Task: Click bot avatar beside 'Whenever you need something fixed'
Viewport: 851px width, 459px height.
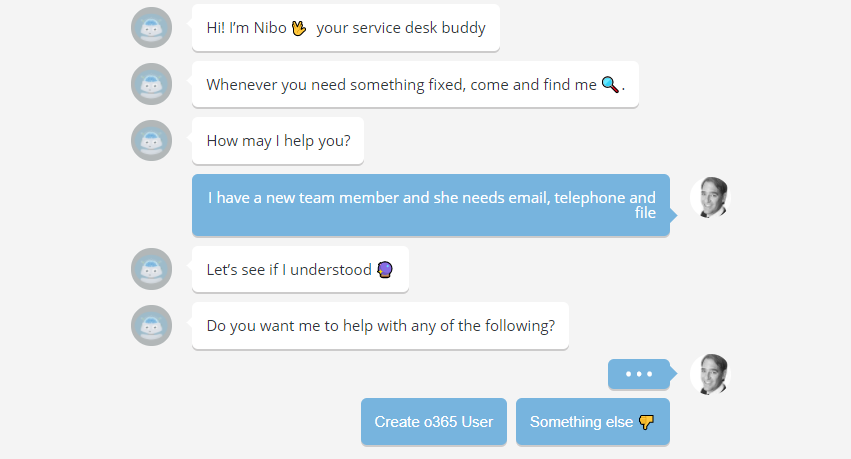Action: 151,84
